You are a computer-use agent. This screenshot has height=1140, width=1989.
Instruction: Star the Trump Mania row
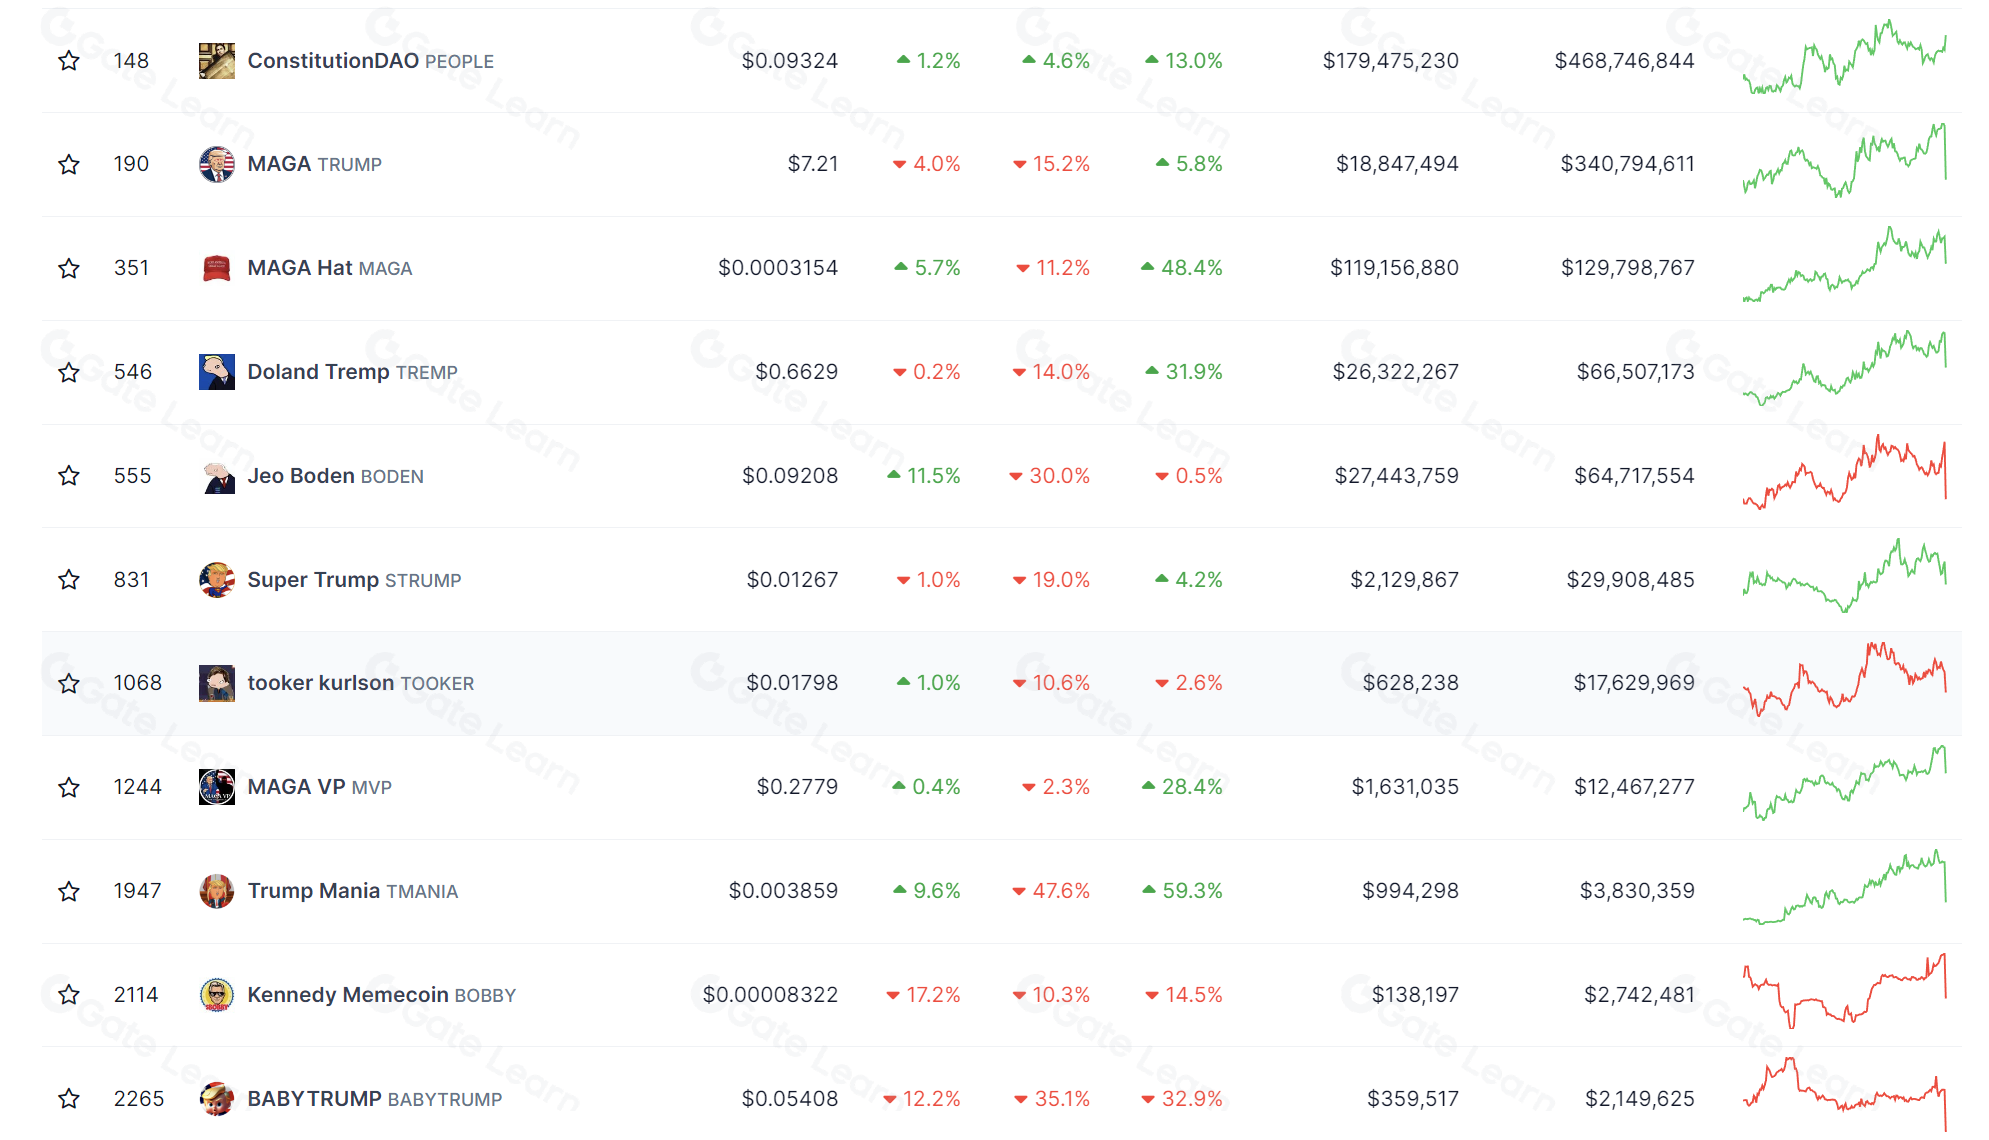[x=69, y=891]
